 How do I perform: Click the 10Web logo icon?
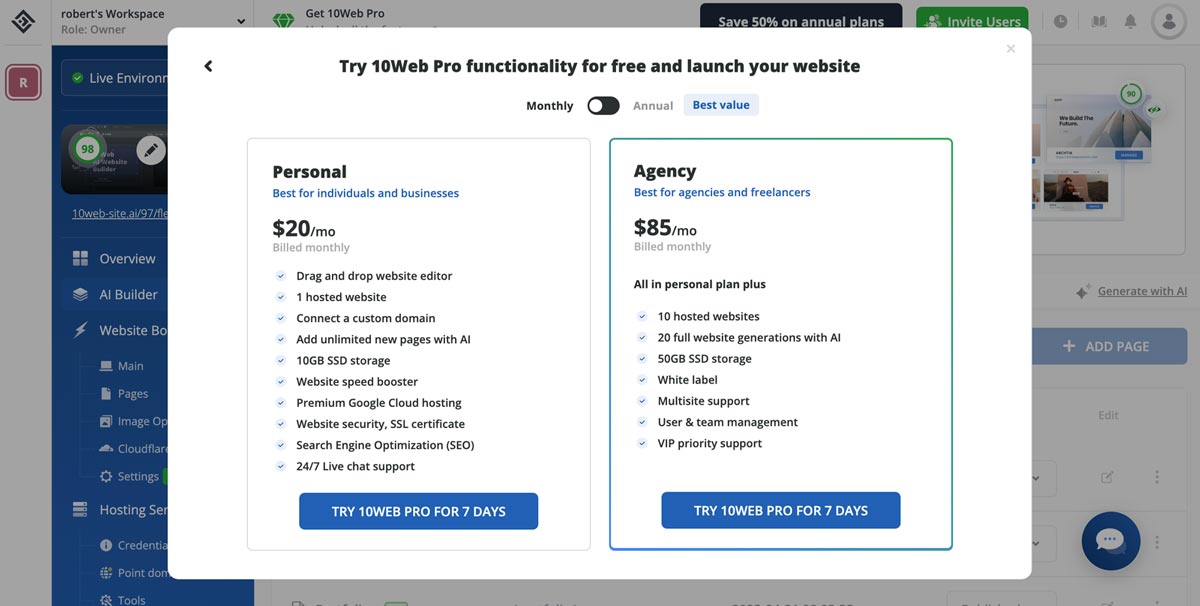24,21
